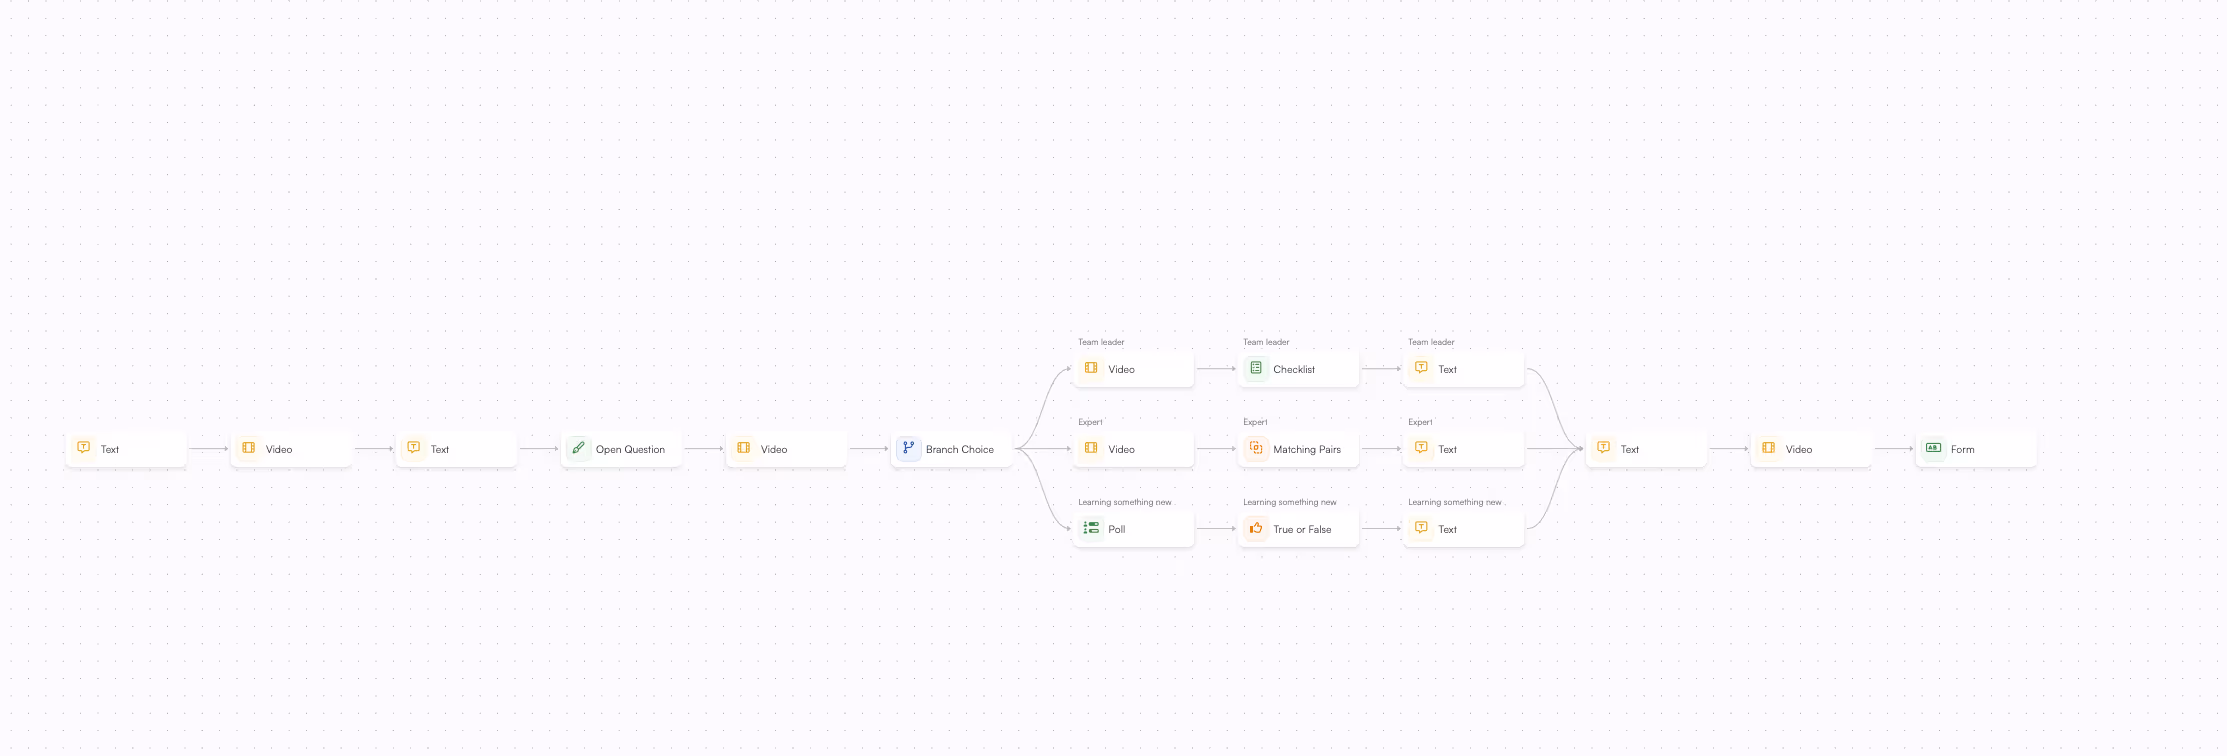This screenshot has width=2227, height=756.
Task: Select the pencil icon of Open Question
Action: pos(579,448)
